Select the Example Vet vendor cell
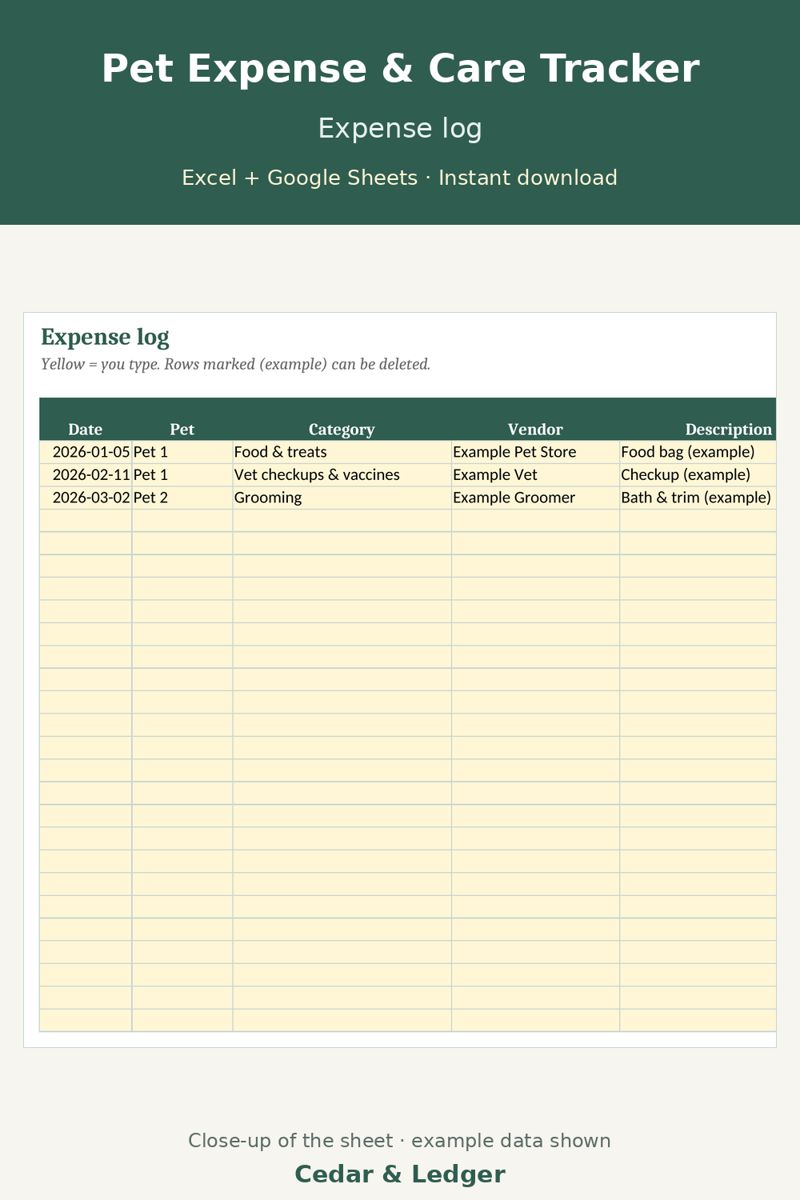This screenshot has width=800, height=1200. 535,475
